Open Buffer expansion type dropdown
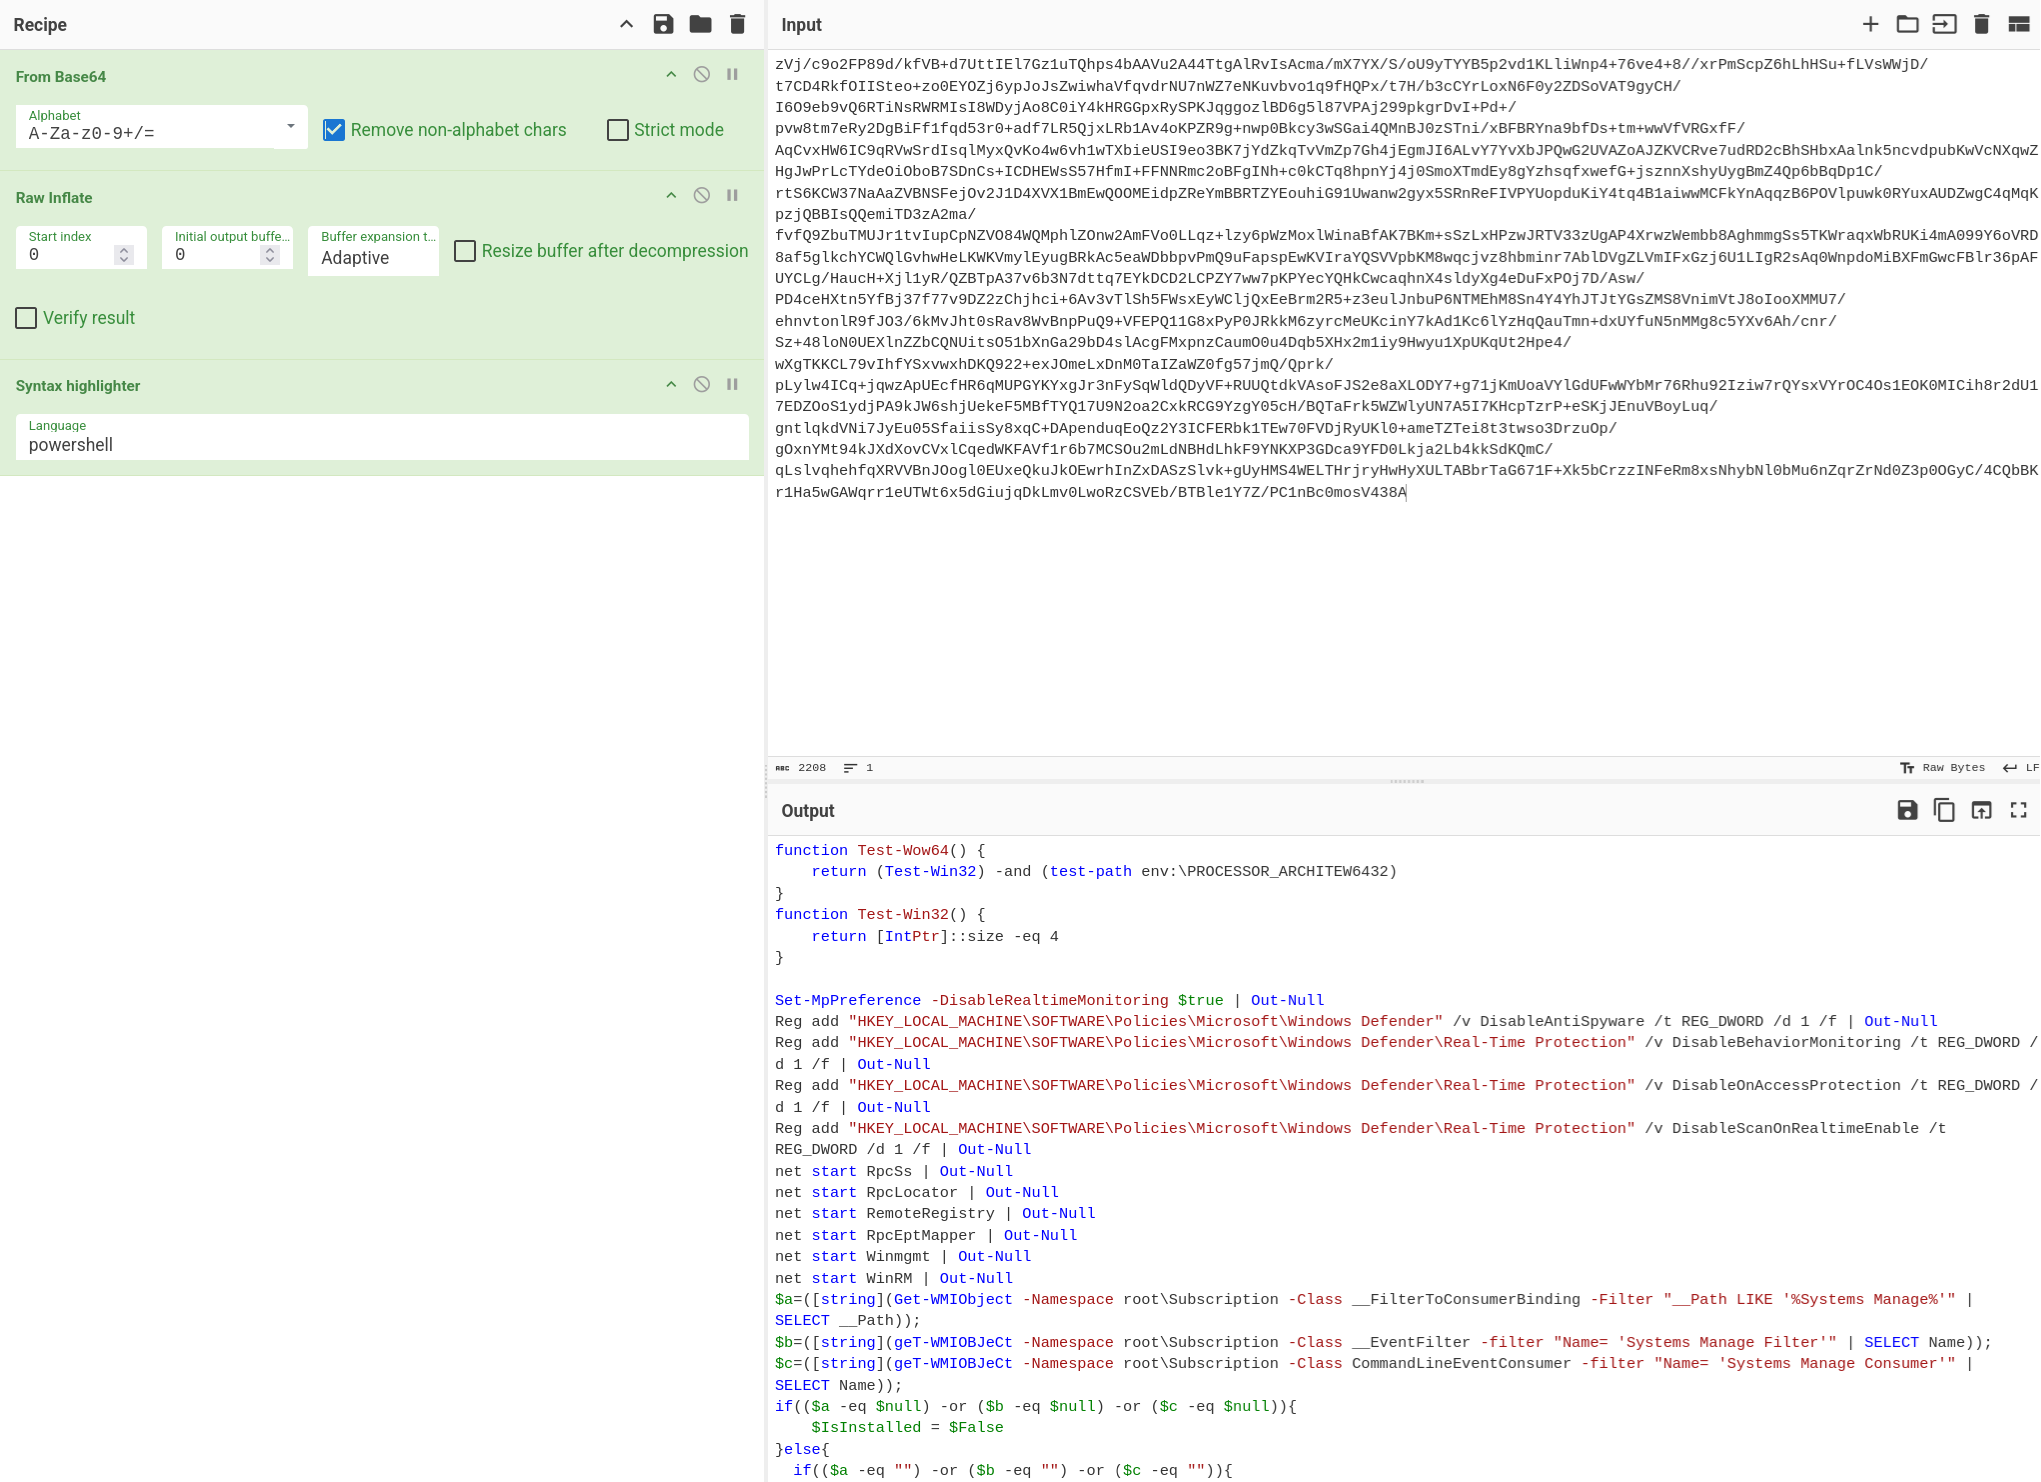Image resolution: width=2041 pixels, height=1482 pixels. pyautogui.click(x=373, y=251)
